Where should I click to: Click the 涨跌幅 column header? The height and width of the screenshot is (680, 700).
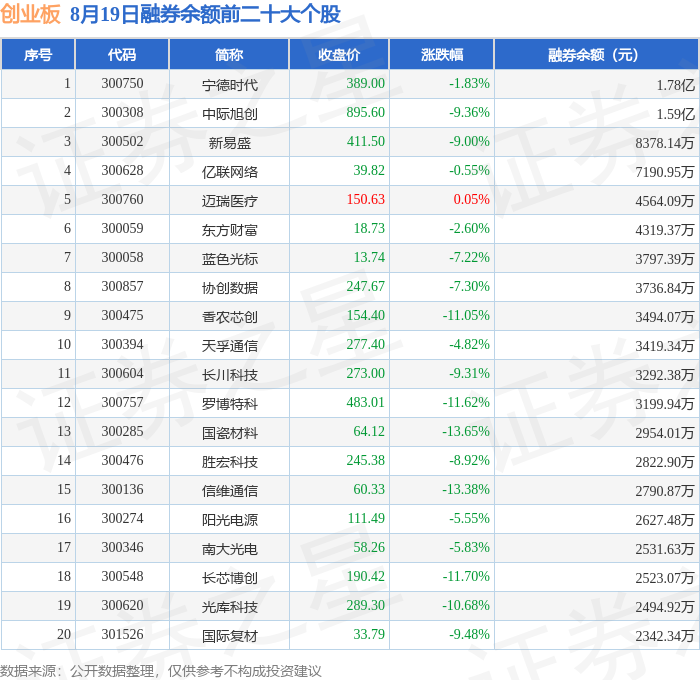pos(442,54)
